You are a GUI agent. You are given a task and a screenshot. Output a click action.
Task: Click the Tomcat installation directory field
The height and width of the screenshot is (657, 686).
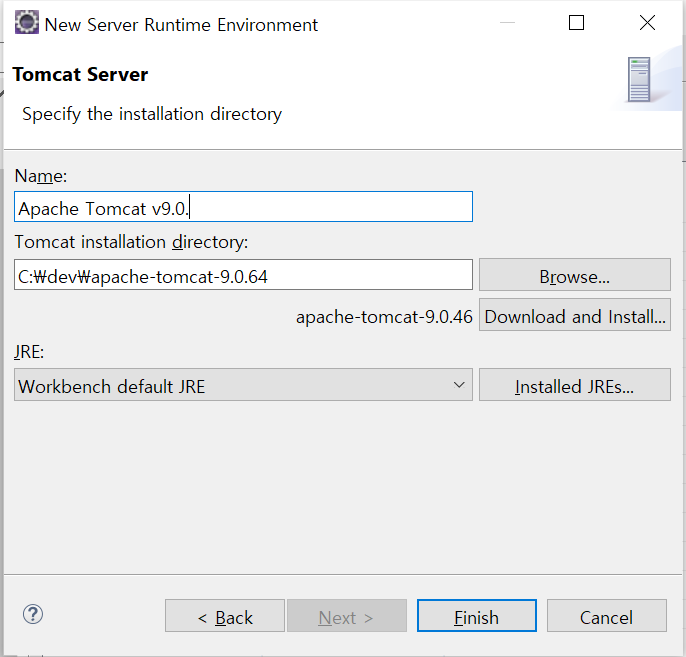click(x=243, y=275)
